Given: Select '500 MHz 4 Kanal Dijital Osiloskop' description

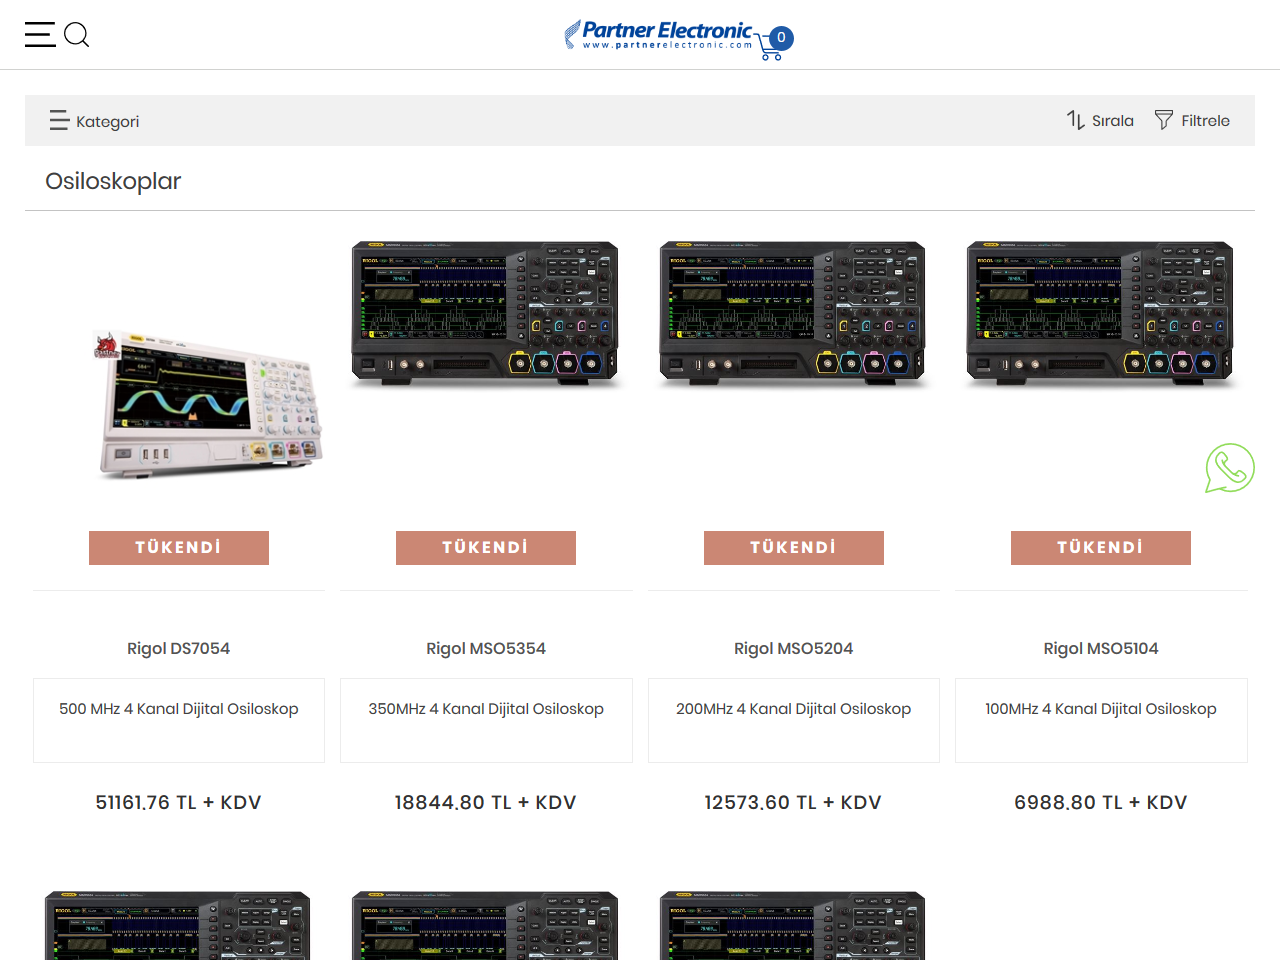Looking at the screenshot, I should [x=179, y=709].
